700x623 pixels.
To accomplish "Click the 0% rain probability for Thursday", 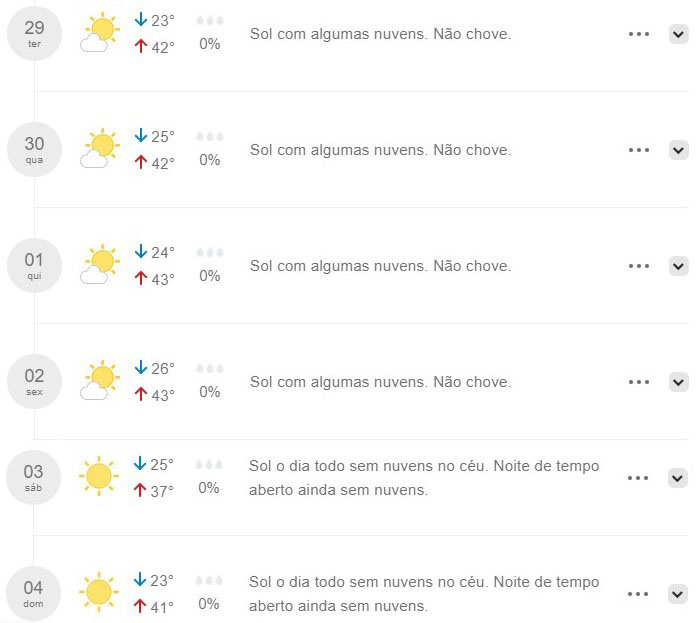I will pos(210,276).
